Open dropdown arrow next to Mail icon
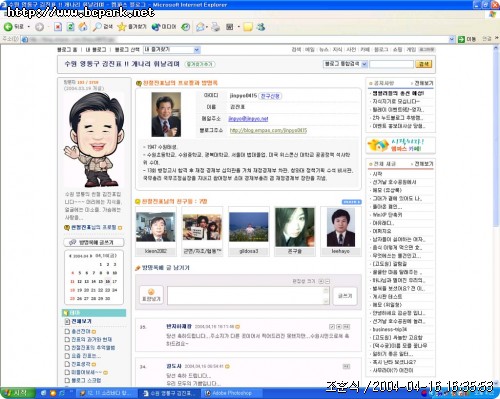The width and height of the screenshot is (500, 399). (207, 27)
